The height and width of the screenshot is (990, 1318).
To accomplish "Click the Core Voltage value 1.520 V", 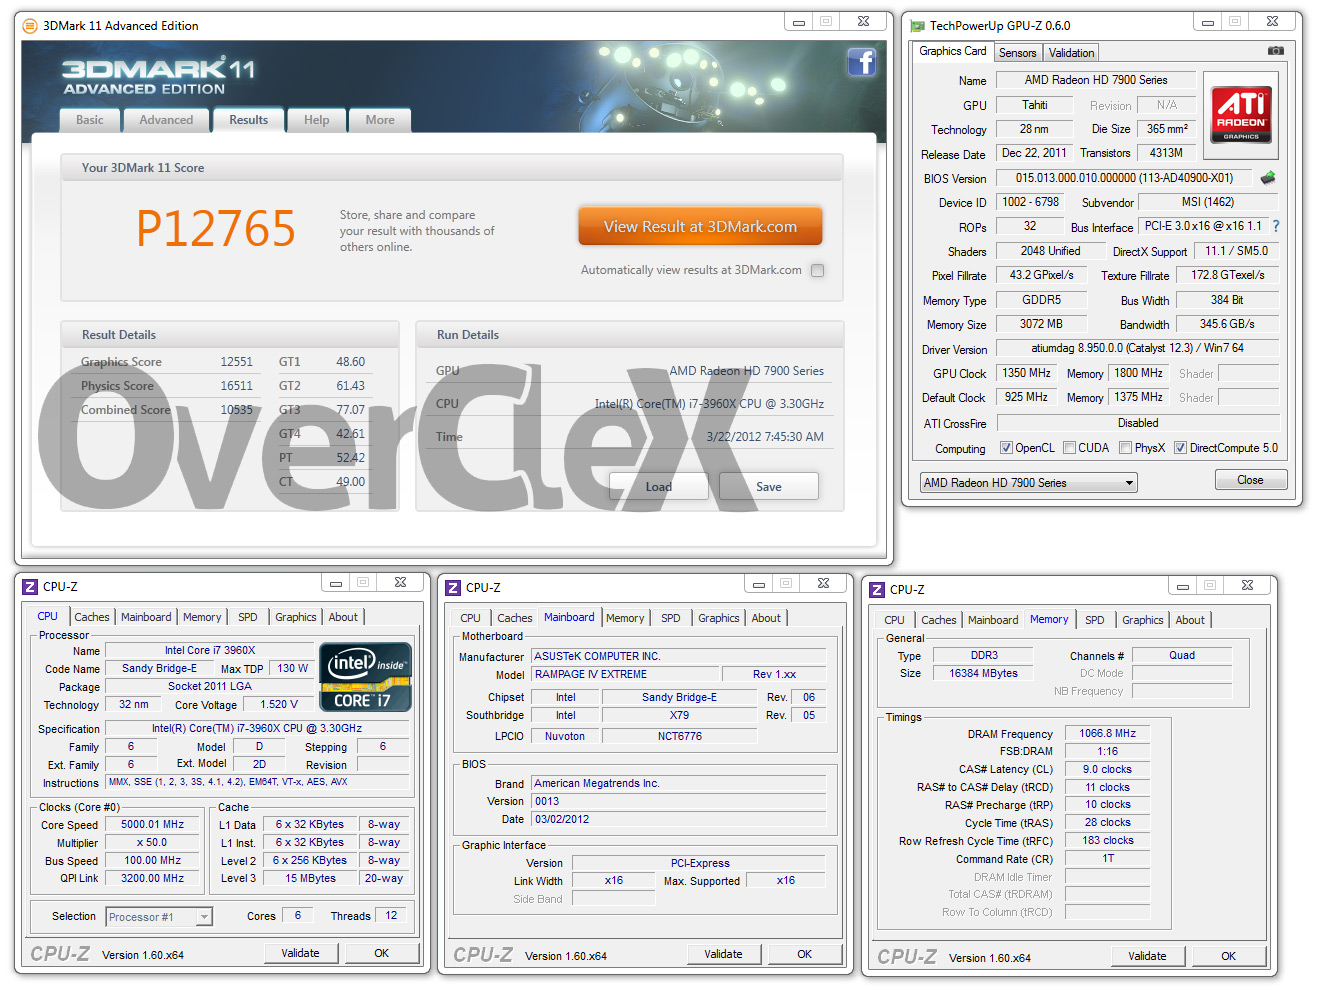I will pyautogui.click(x=279, y=704).
